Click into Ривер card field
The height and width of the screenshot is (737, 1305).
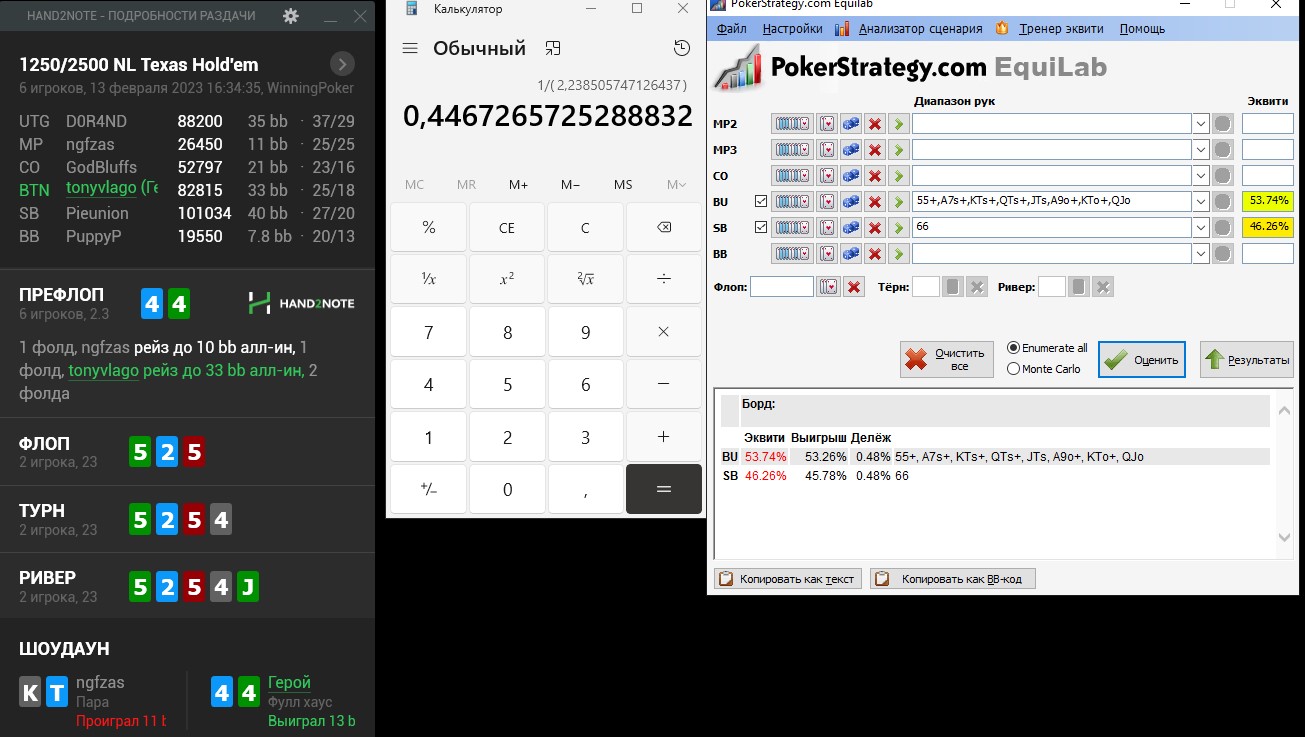(1051, 287)
